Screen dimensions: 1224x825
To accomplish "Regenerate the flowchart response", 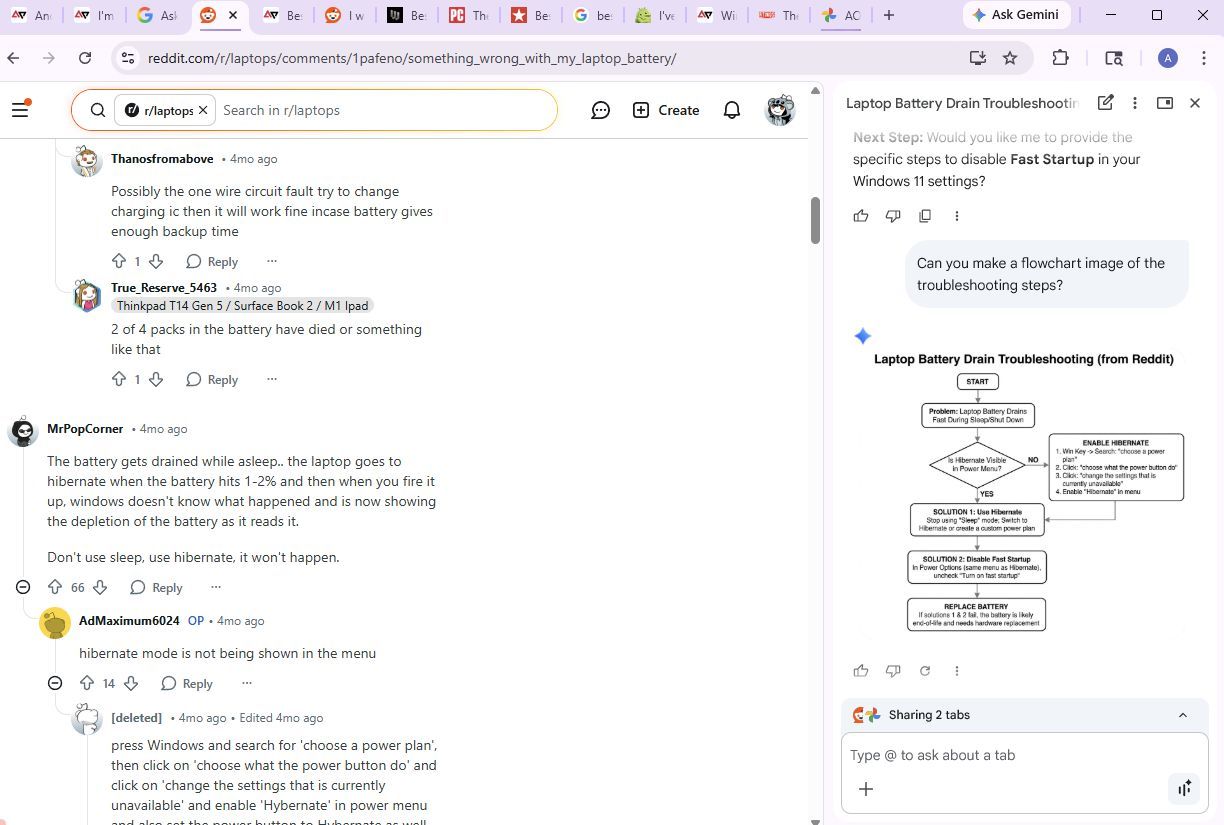I will tap(925, 671).
